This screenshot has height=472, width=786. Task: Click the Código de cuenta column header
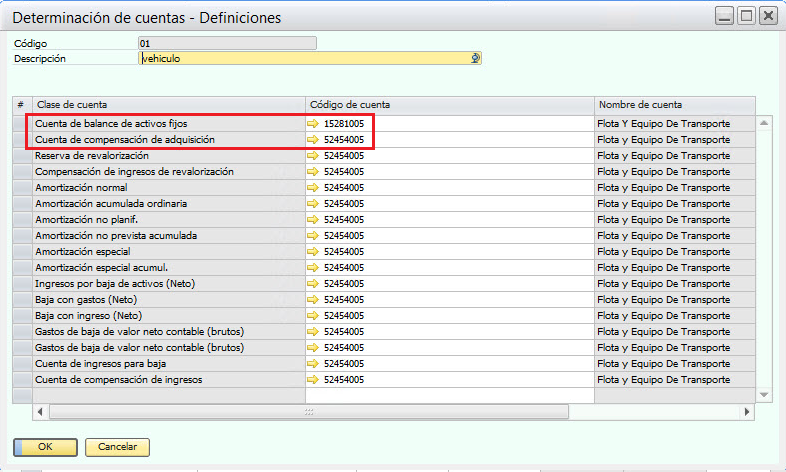pos(449,105)
